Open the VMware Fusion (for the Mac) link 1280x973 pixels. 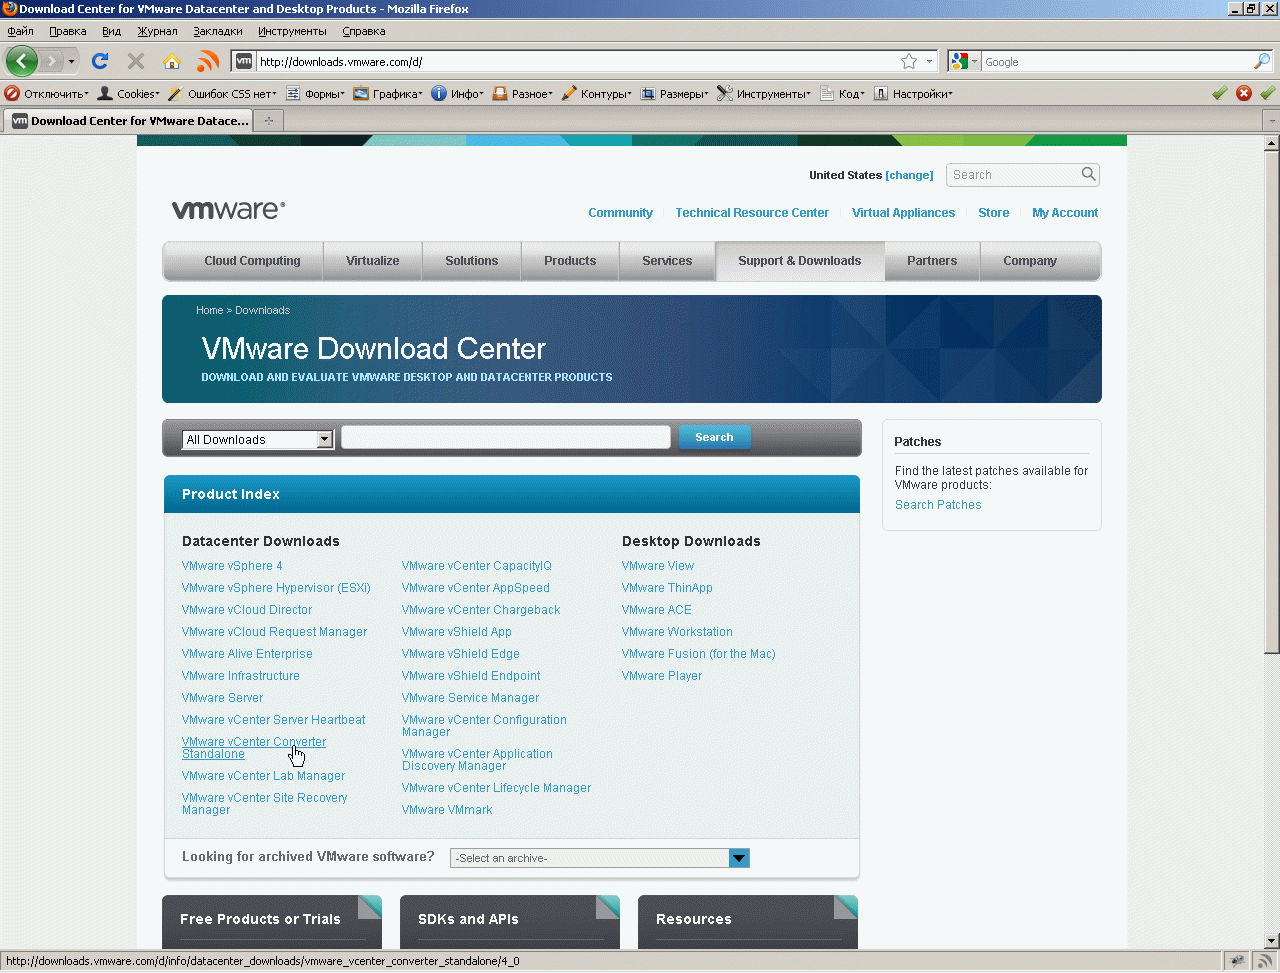click(x=699, y=654)
